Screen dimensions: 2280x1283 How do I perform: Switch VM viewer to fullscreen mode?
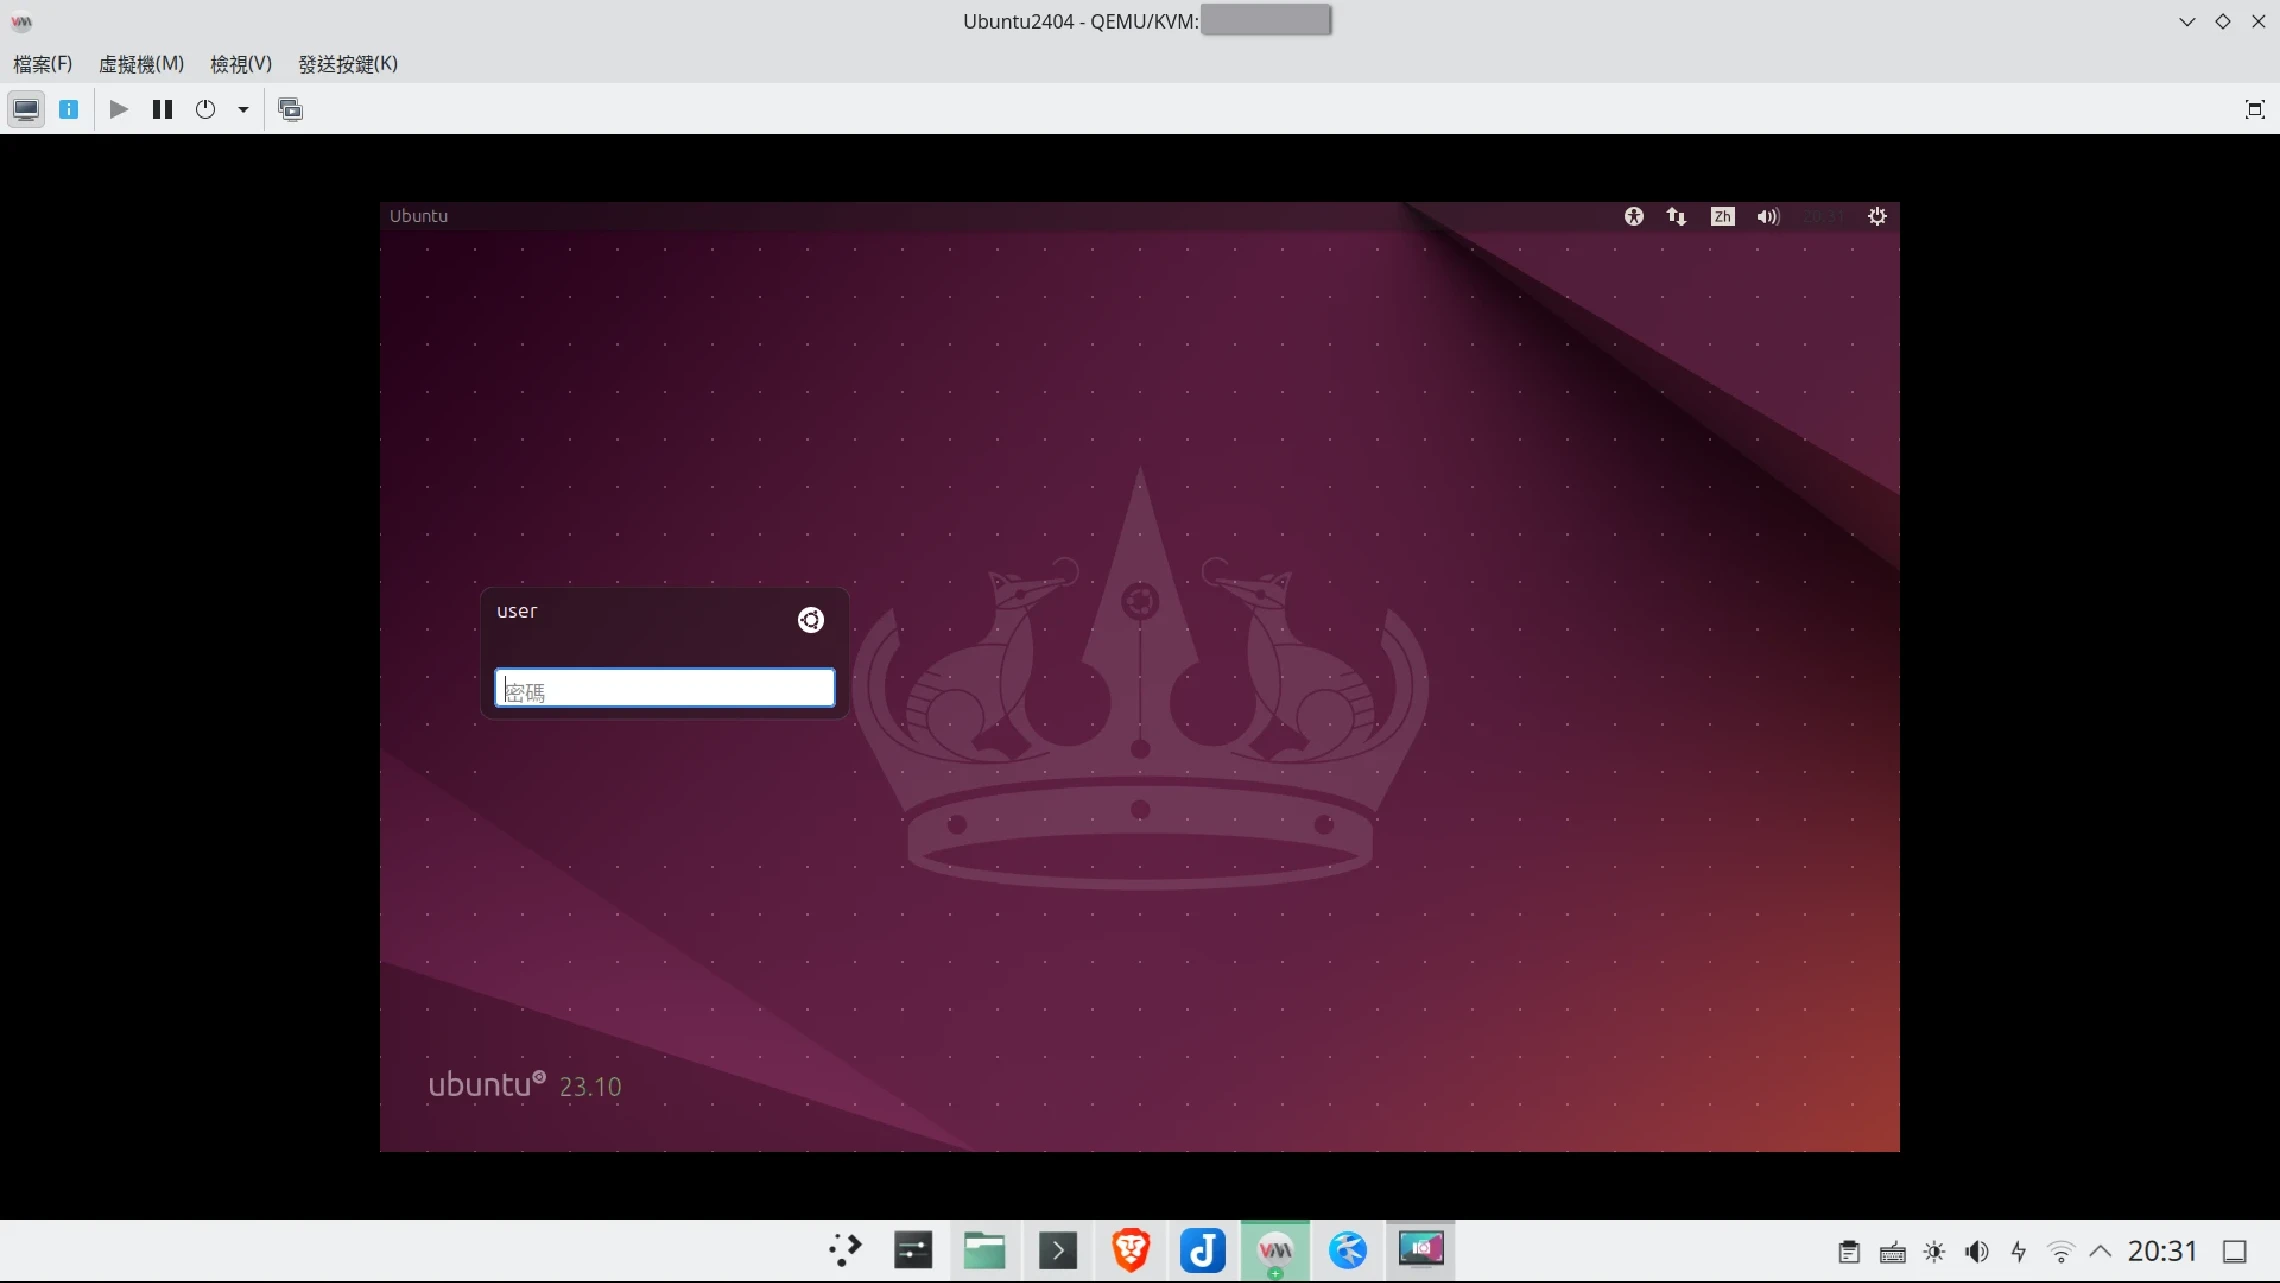pyautogui.click(x=2254, y=109)
